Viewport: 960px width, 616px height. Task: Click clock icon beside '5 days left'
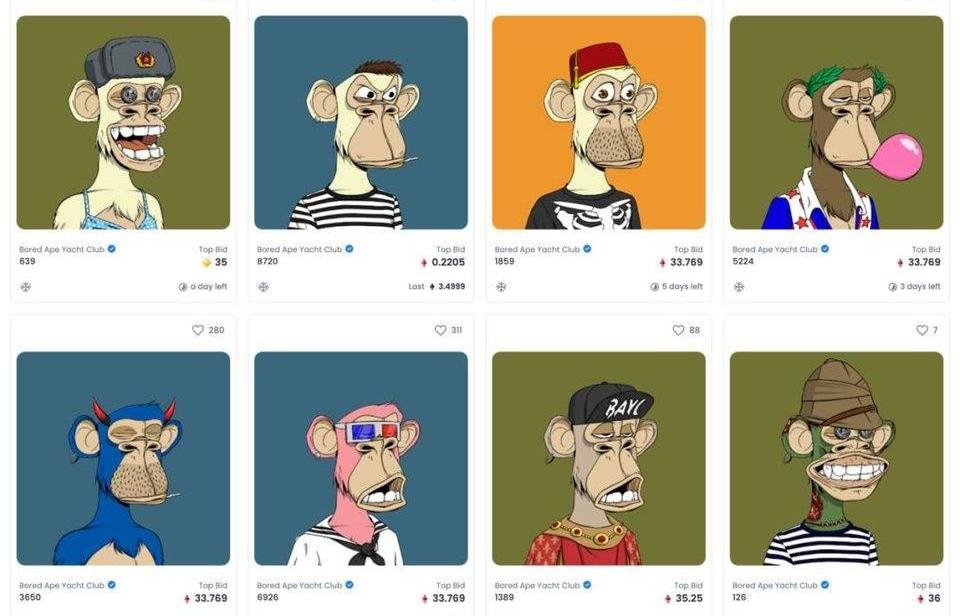[x=654, y=287]
